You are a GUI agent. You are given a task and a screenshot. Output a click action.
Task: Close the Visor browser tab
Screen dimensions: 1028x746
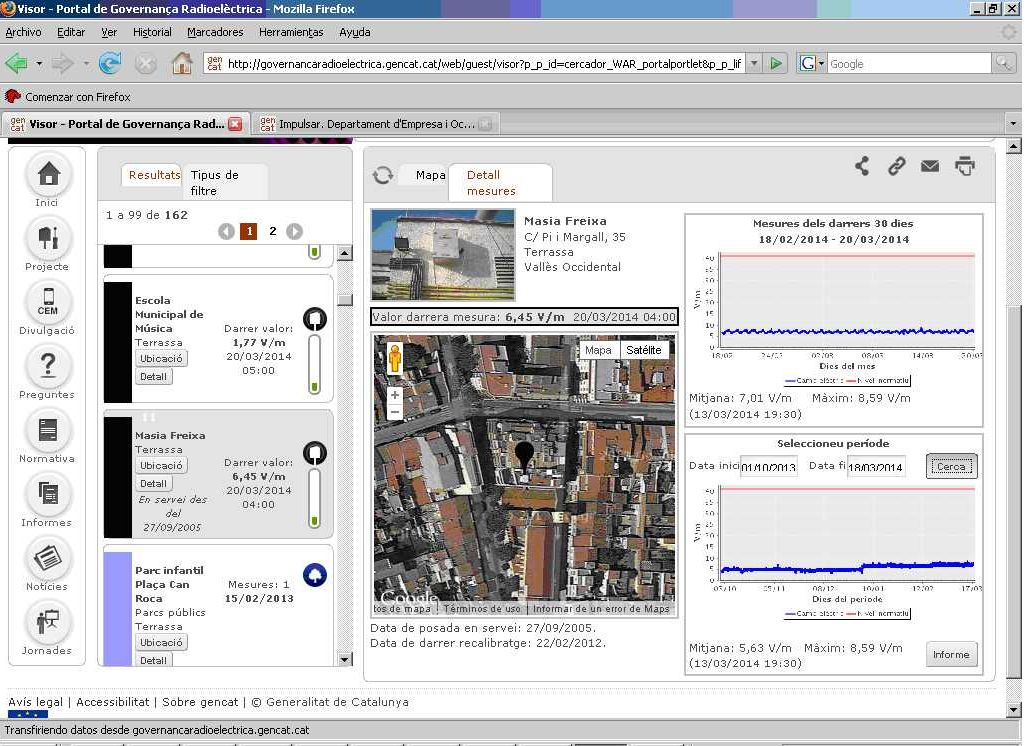click(x=235, y=124)
